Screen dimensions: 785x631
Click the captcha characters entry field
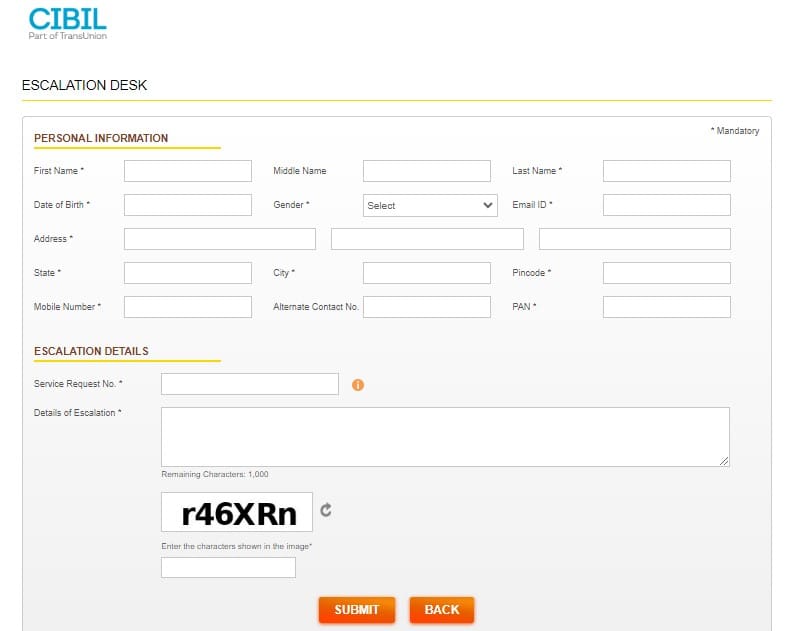click(x=228, y=568)
